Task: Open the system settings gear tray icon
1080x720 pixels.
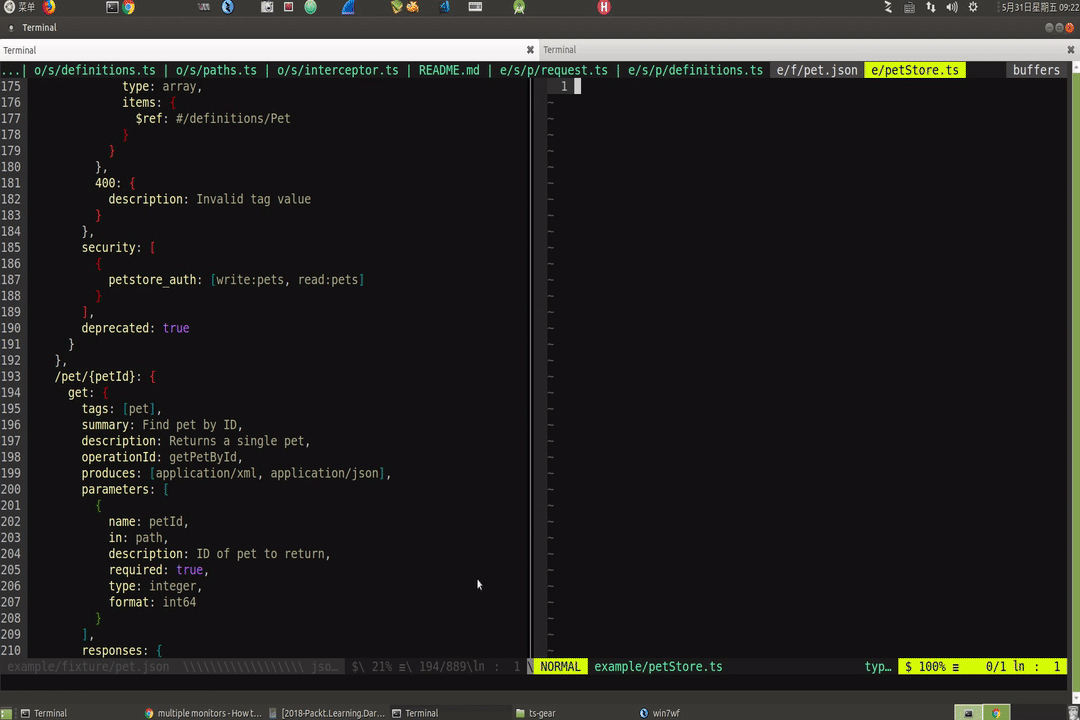Action: click(x=973, y=7)
